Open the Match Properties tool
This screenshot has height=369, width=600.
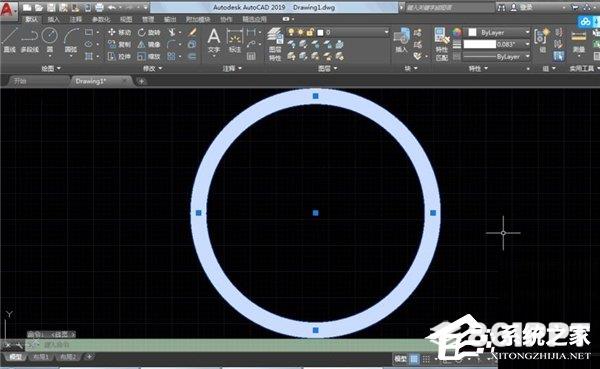click(441, 44)
